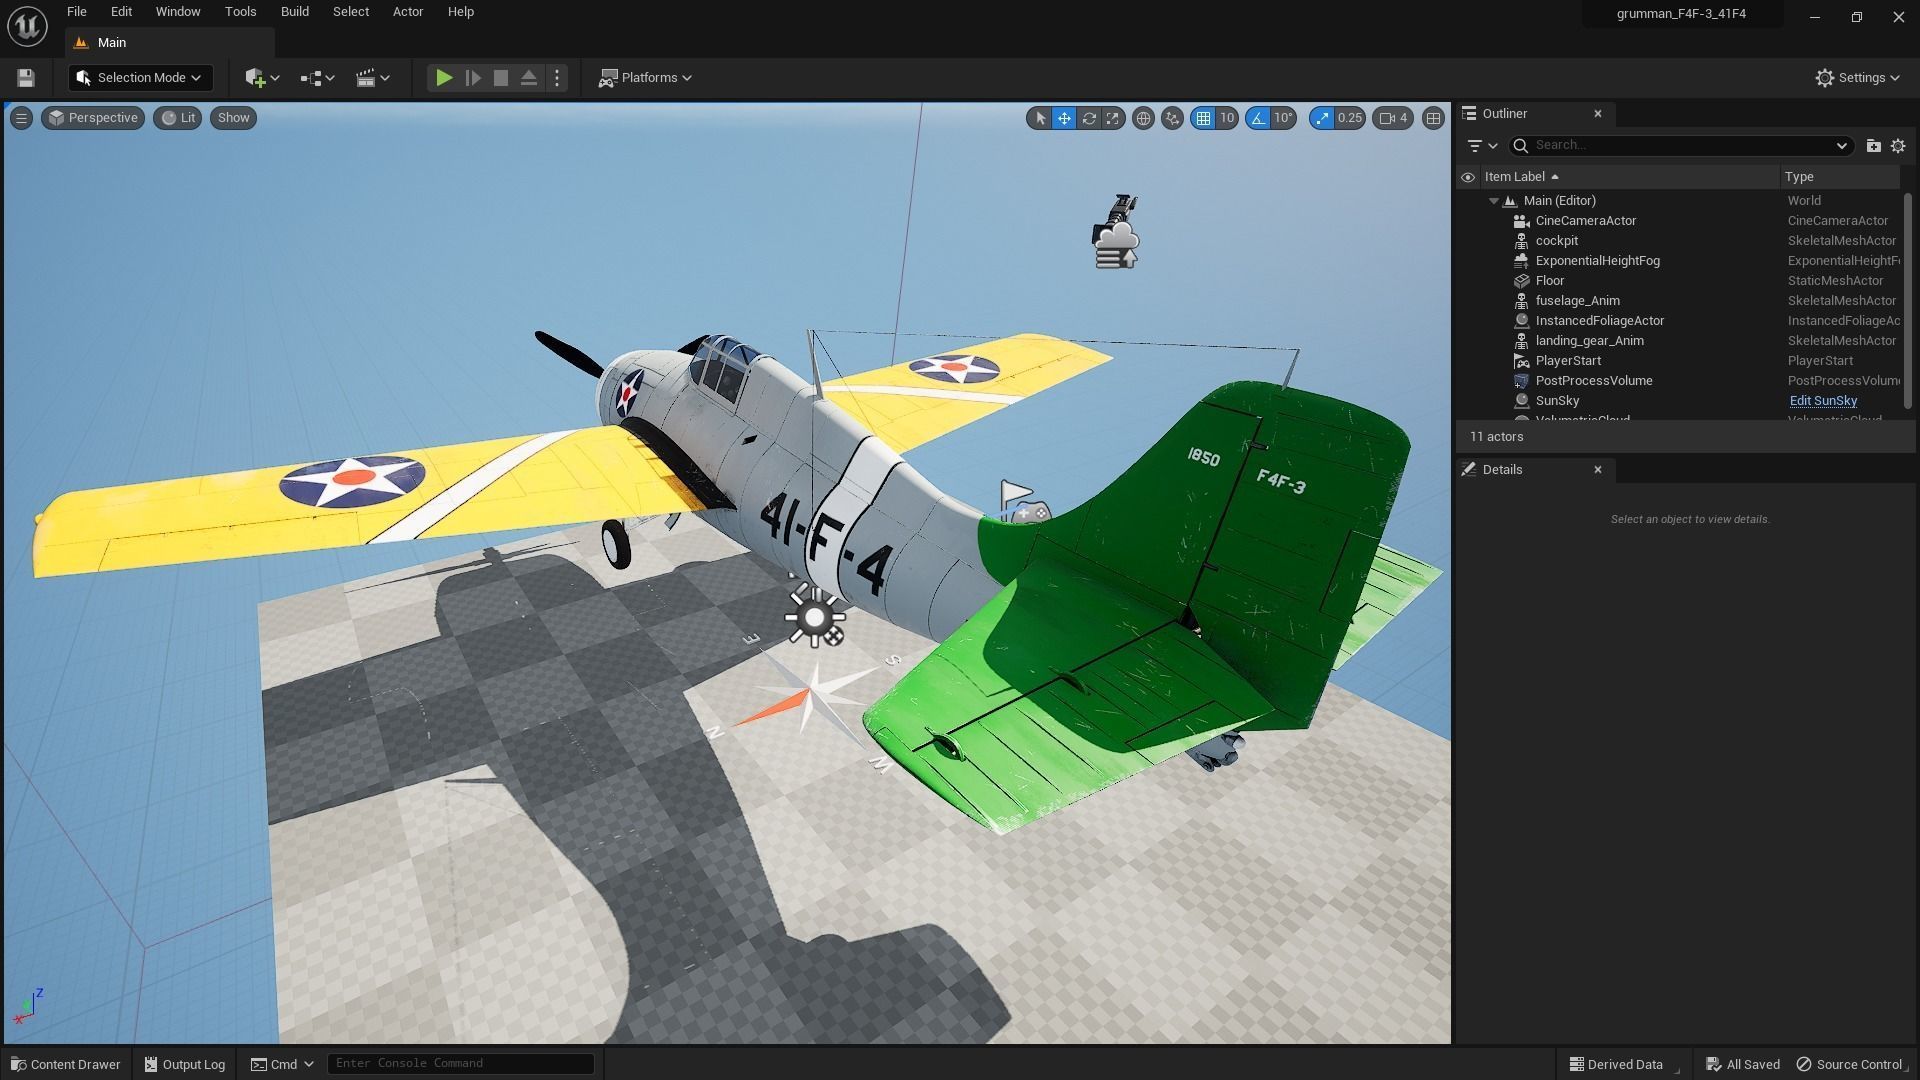Toggle surface snapping options
1920x1080 pixels.
point(1172,118)
